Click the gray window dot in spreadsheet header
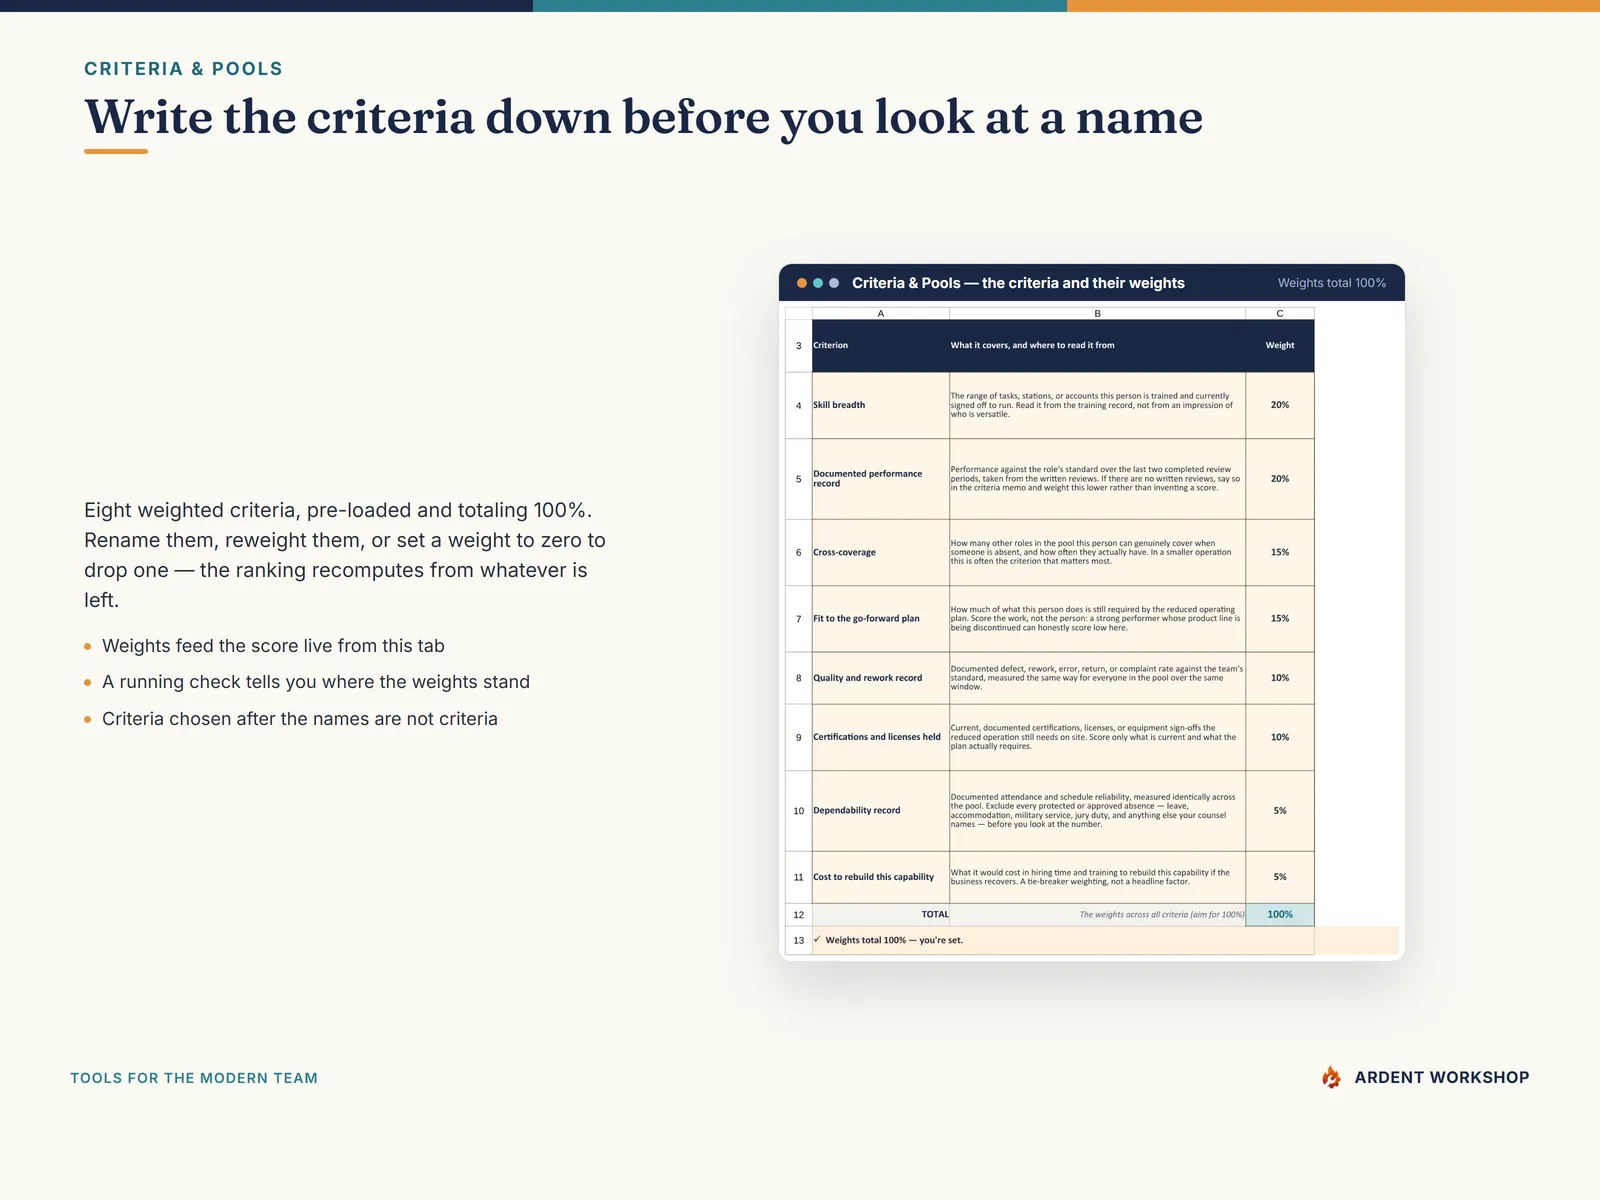The height and width of the screenshot is (1200, 1600). click(x=834, y=283)
